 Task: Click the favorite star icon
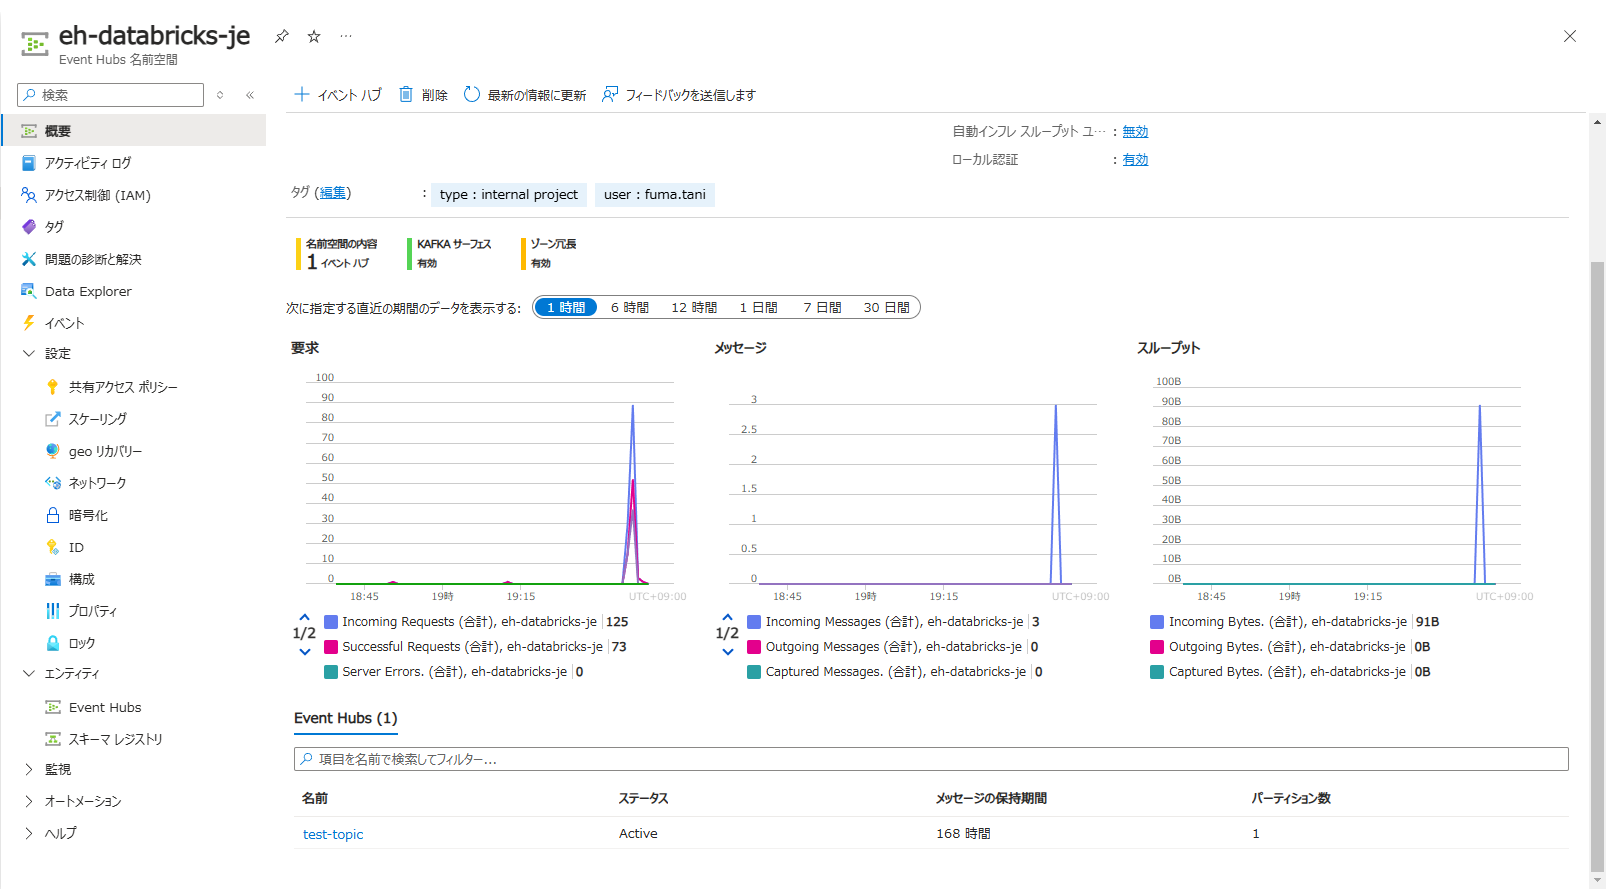point(314,36)
